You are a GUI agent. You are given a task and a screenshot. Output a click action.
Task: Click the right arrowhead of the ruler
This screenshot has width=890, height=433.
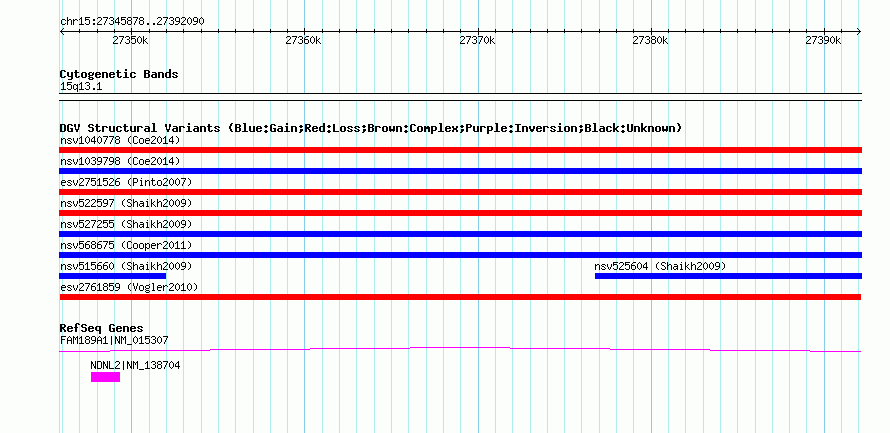coord(859,31)
